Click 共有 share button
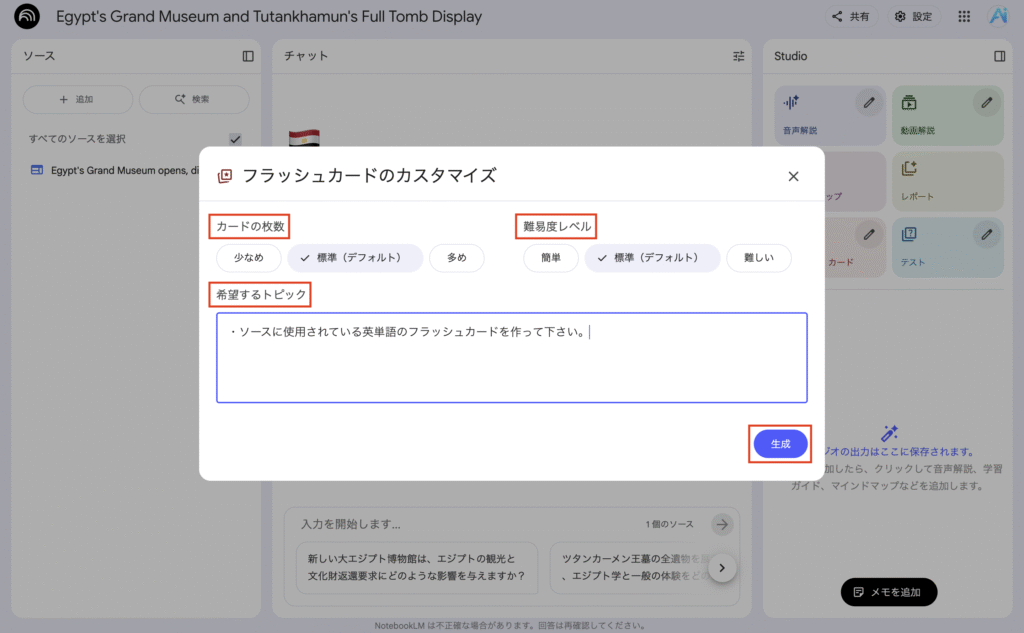Viewport: 1024px width, 633px height. click(851, 17)
